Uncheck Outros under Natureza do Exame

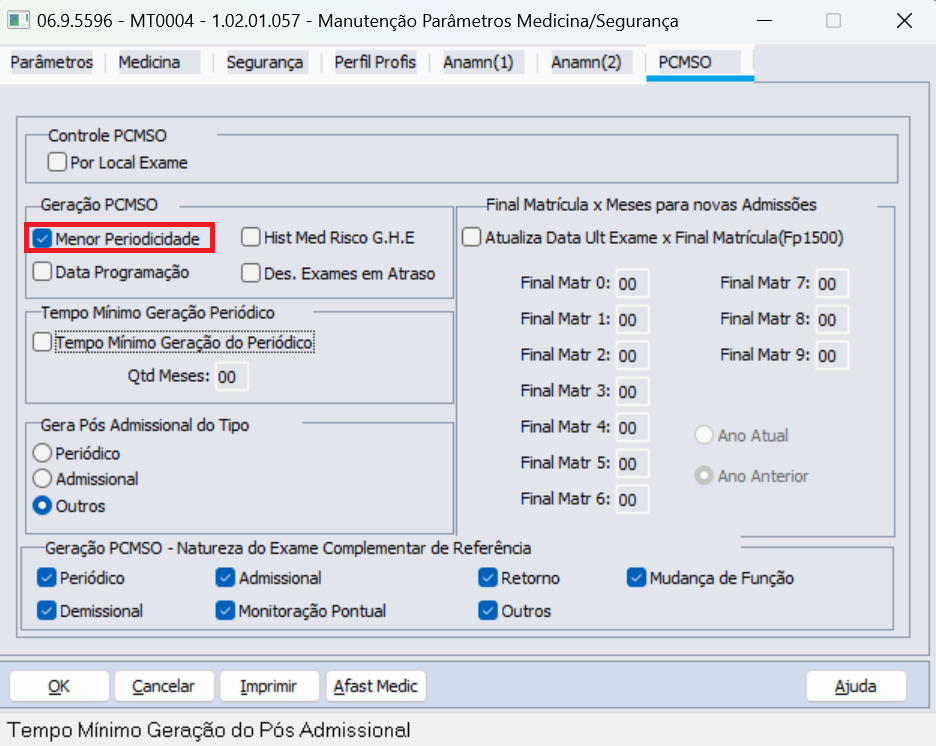[x=488, y=611]
